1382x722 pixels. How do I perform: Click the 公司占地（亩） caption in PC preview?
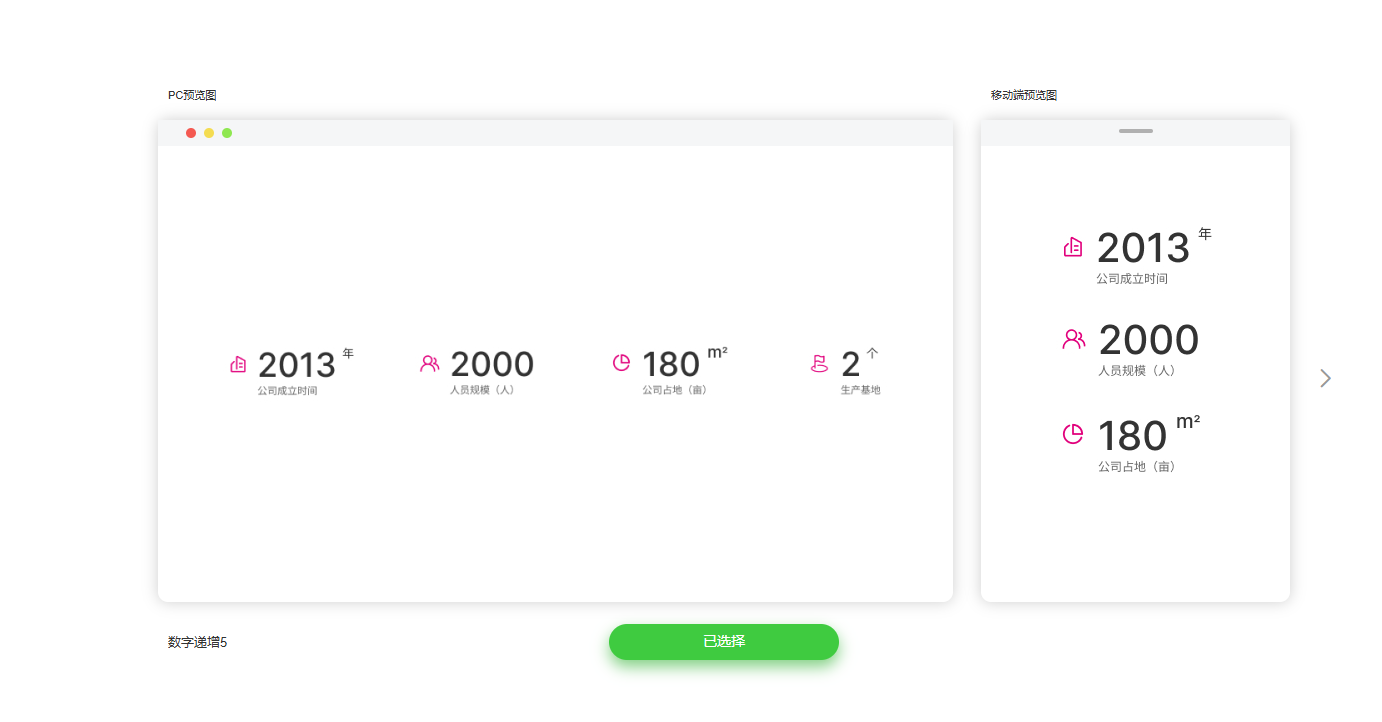(675, 390)
